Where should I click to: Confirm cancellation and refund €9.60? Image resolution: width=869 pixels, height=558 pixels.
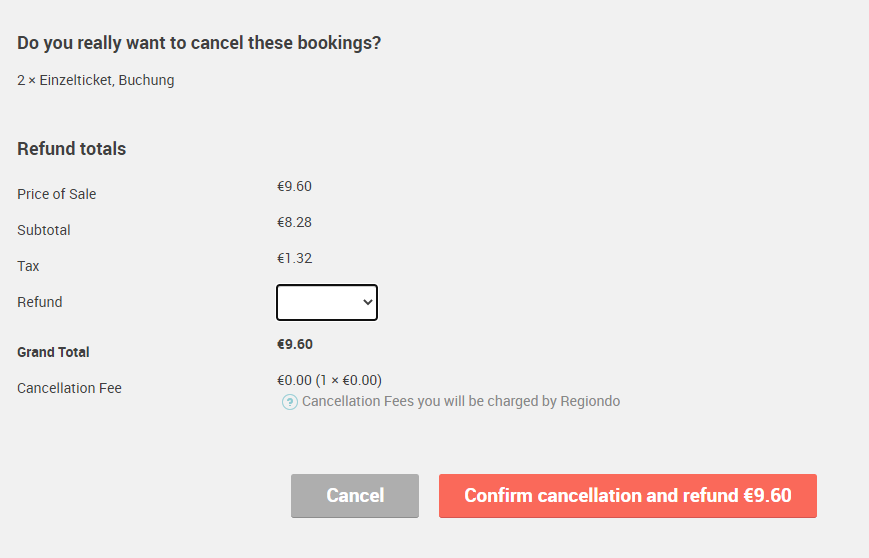click(628, 496)
